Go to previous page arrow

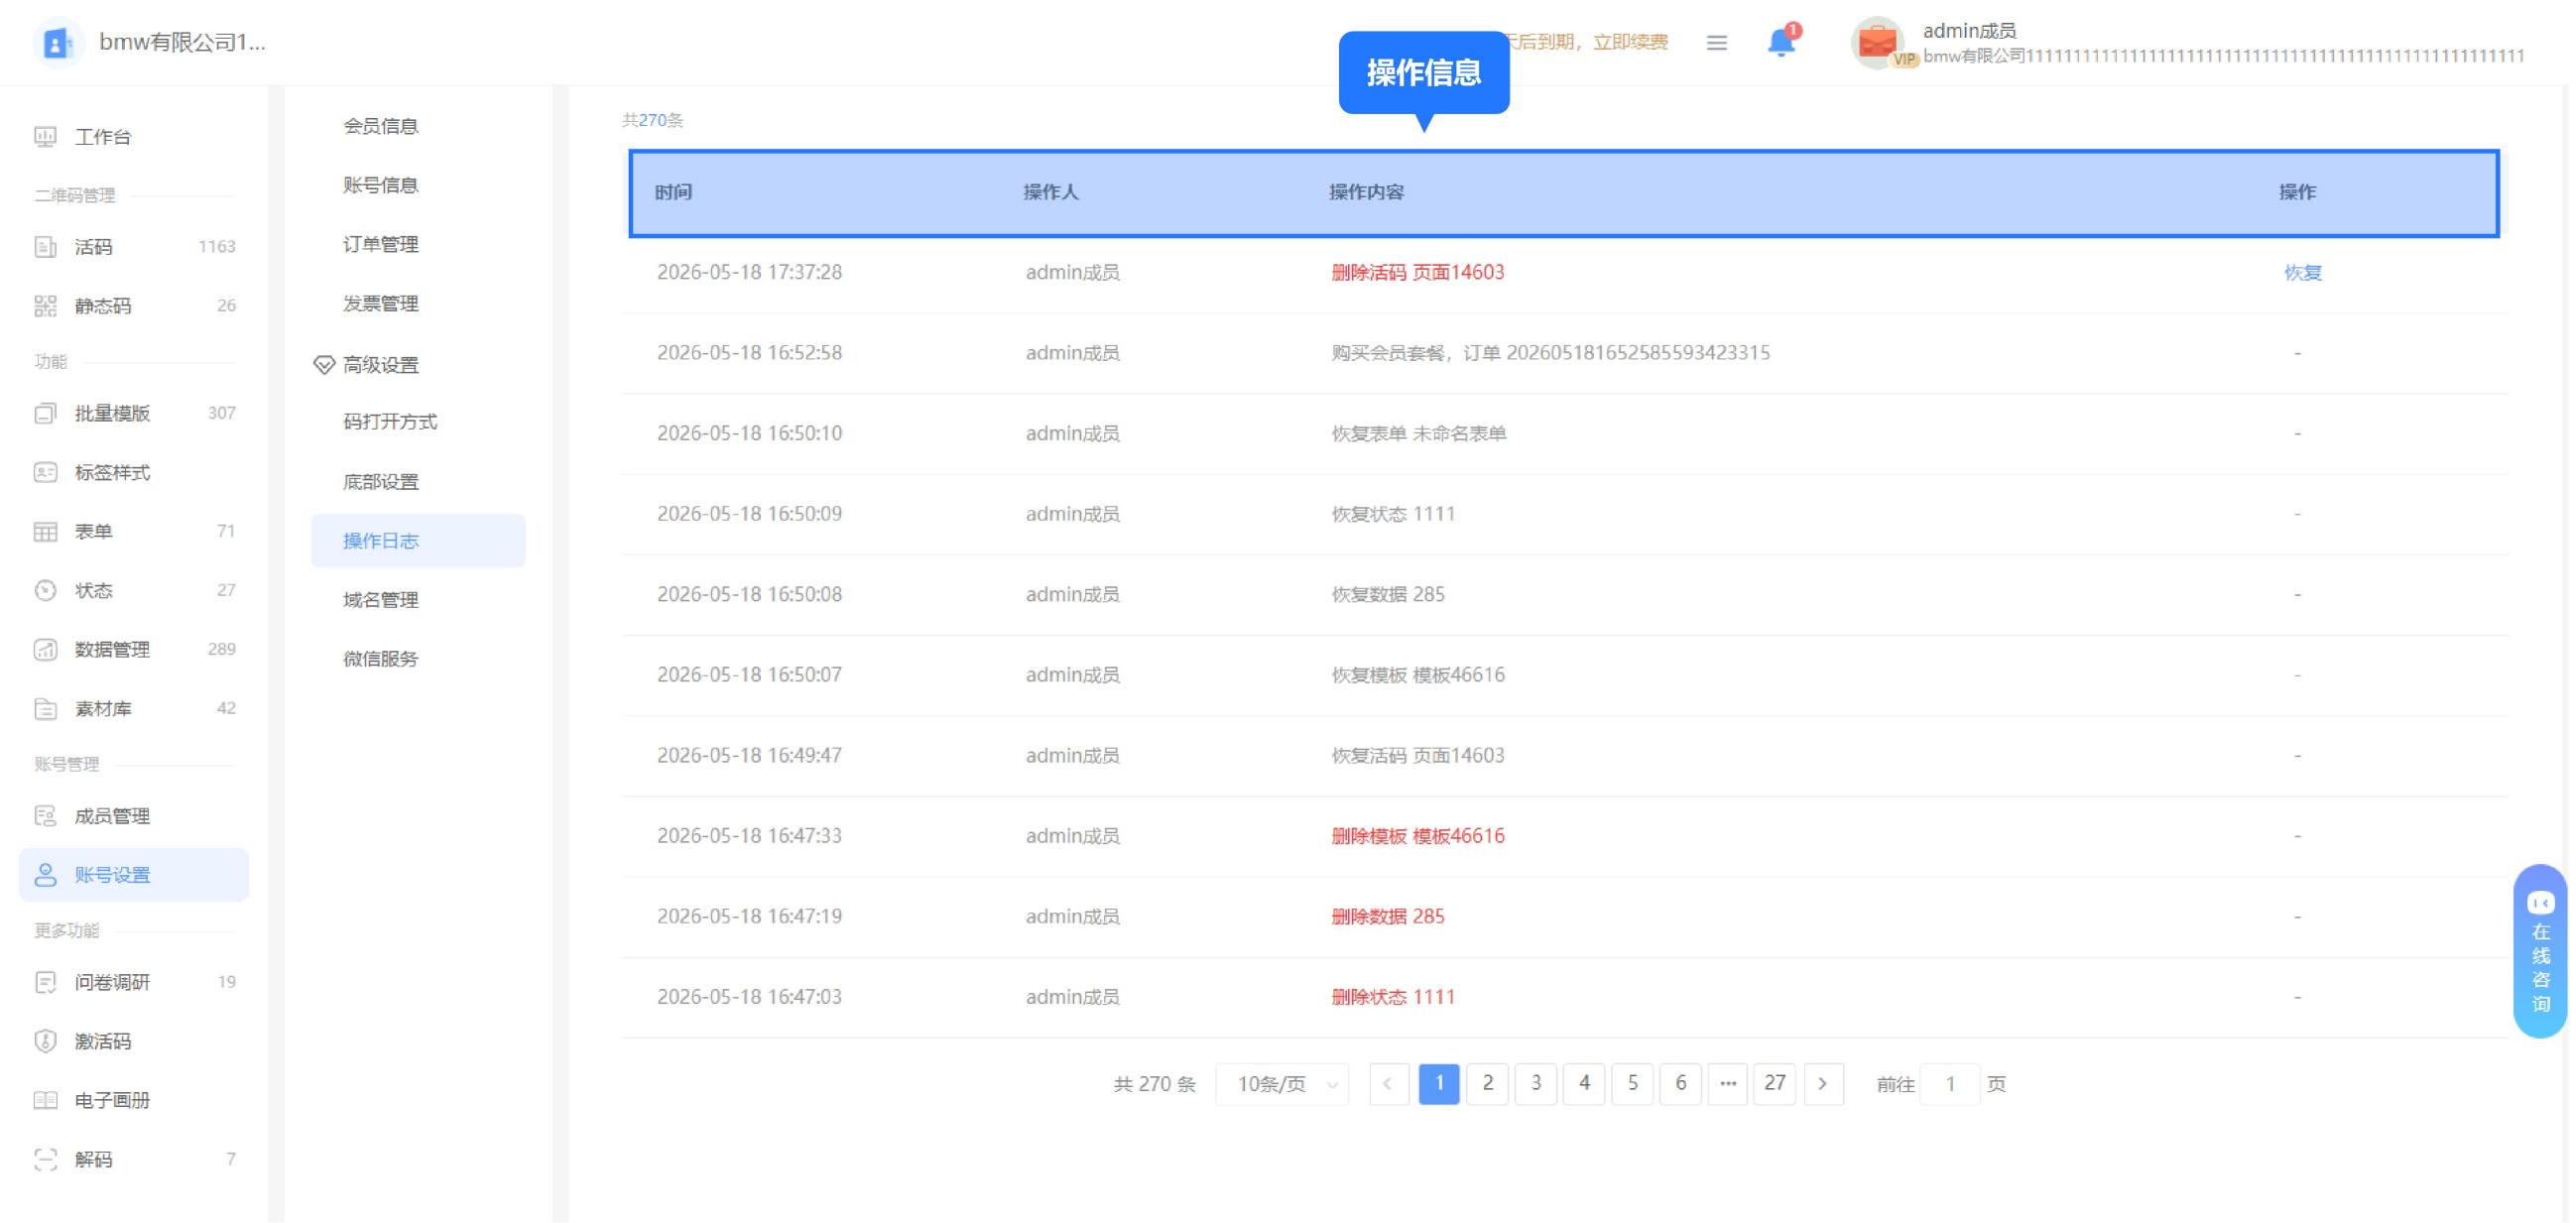[1388, 1084]
